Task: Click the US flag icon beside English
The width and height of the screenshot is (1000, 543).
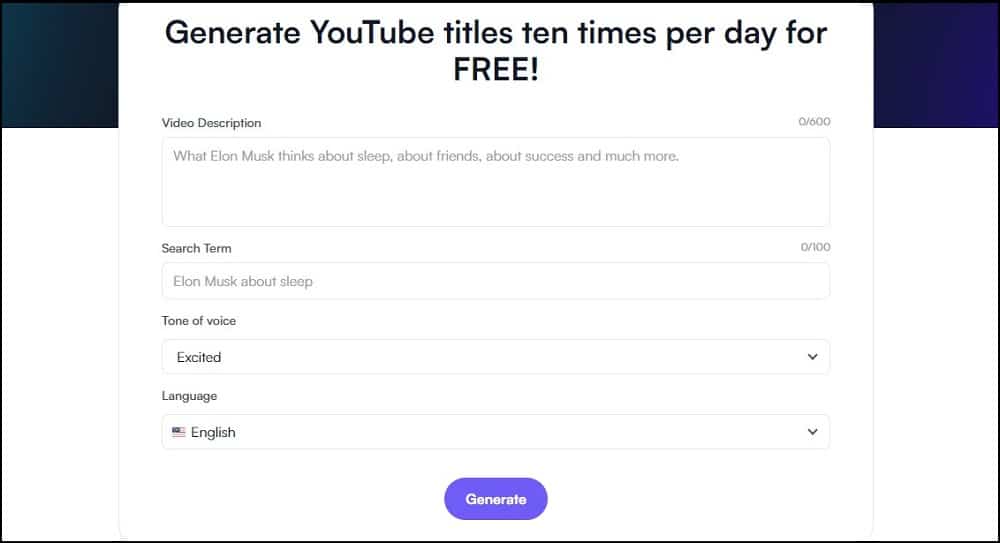Action: pos(179,432)
